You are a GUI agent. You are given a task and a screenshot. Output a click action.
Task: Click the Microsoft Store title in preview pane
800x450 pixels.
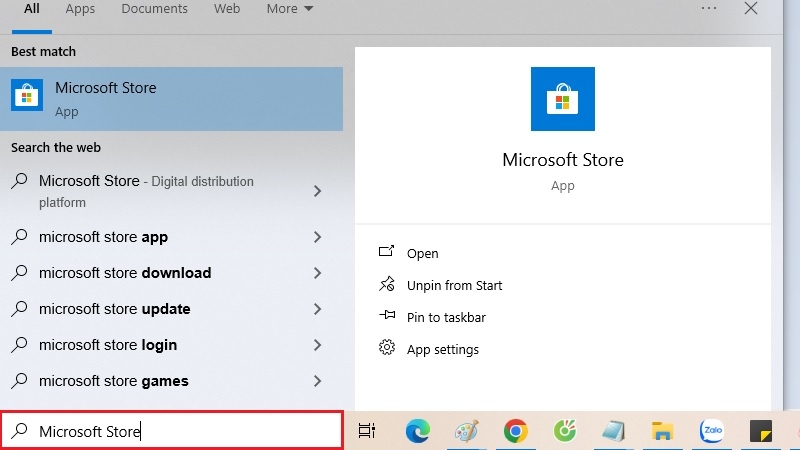click(563, 160)
